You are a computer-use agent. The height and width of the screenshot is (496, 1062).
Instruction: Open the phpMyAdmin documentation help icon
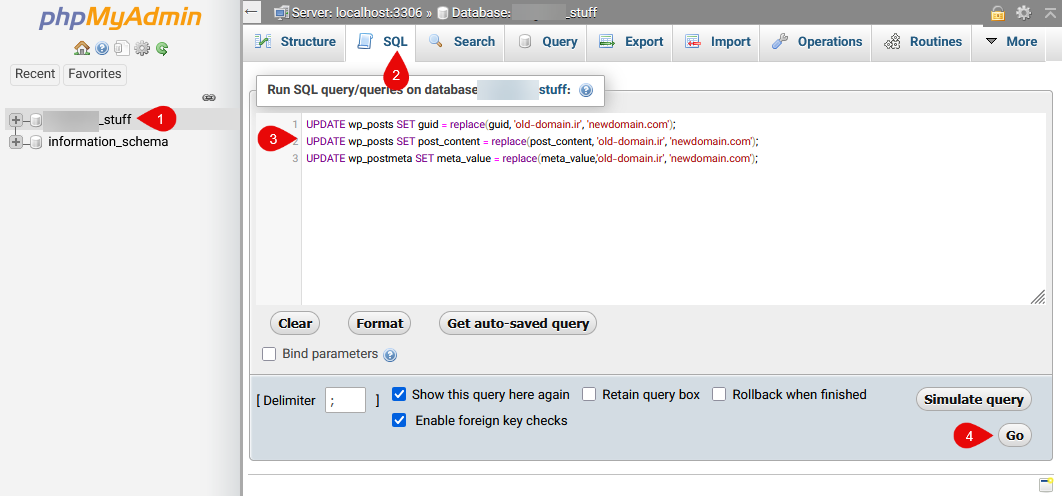pyautogui.click(x=102, y=48)
